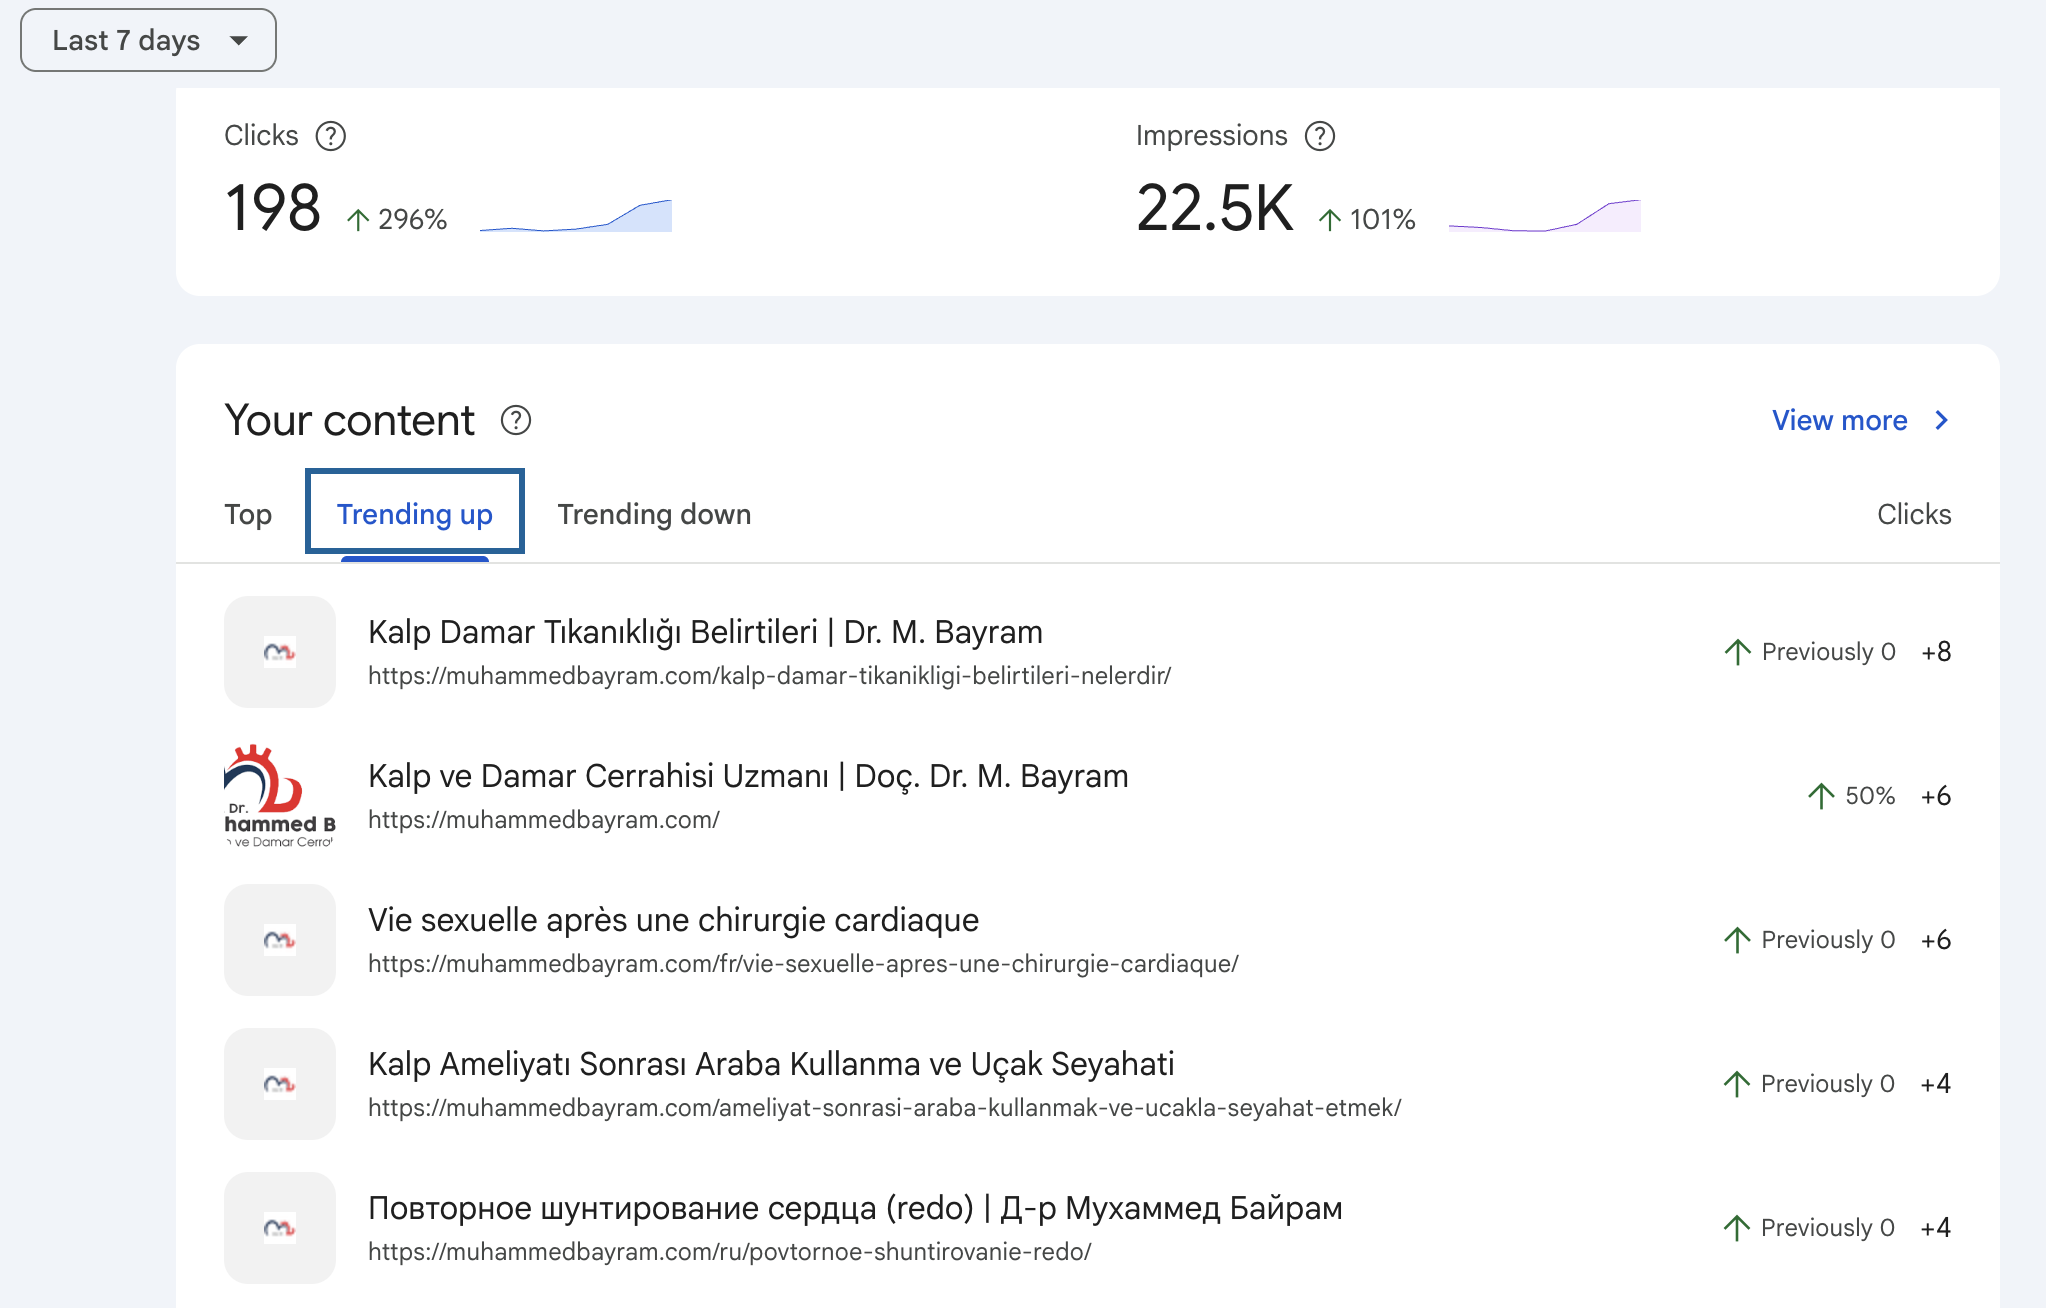
Task: Click the 101% impressions increase indicator
Action: pos(1366,219)
